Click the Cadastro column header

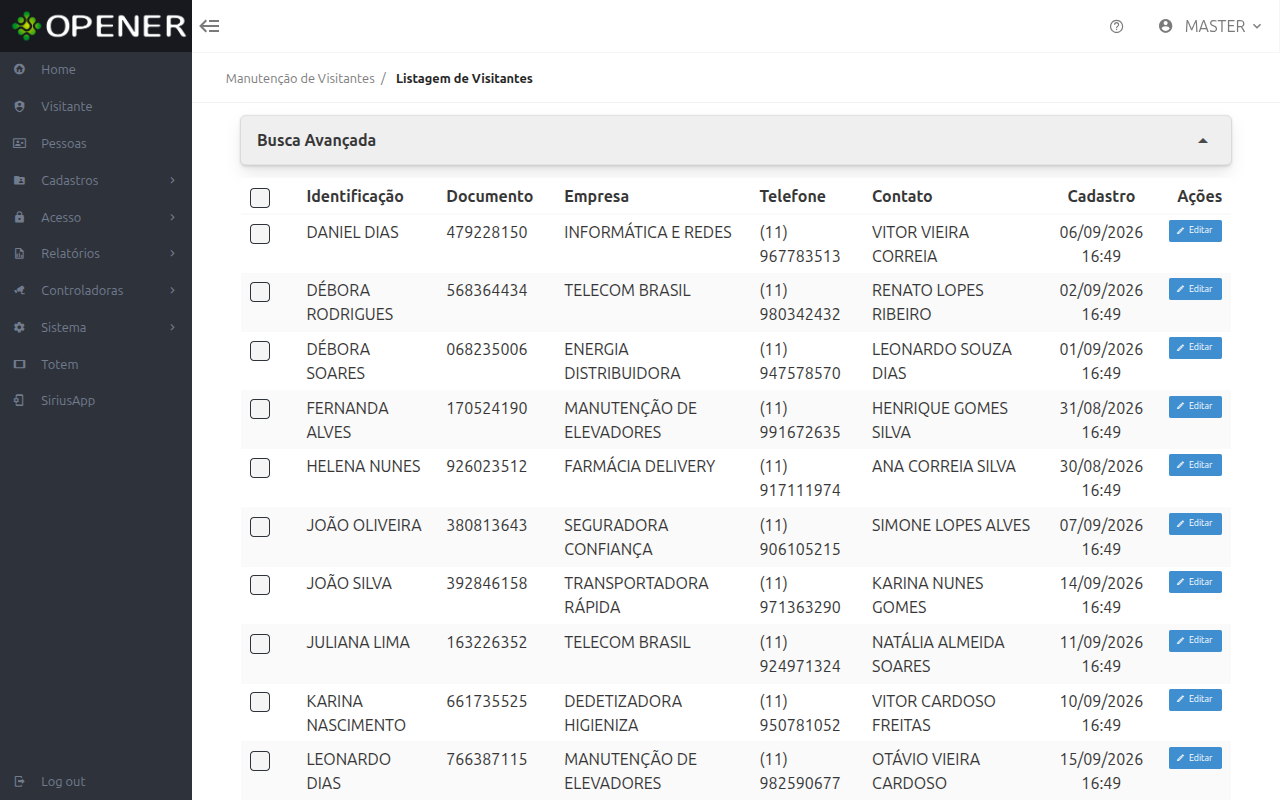(1101, 197)
